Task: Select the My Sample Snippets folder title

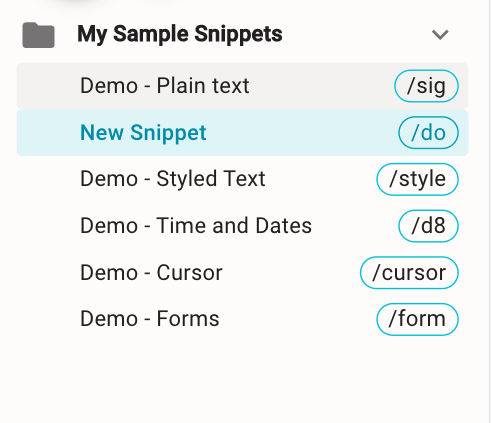Action: (x=180, y=34)
